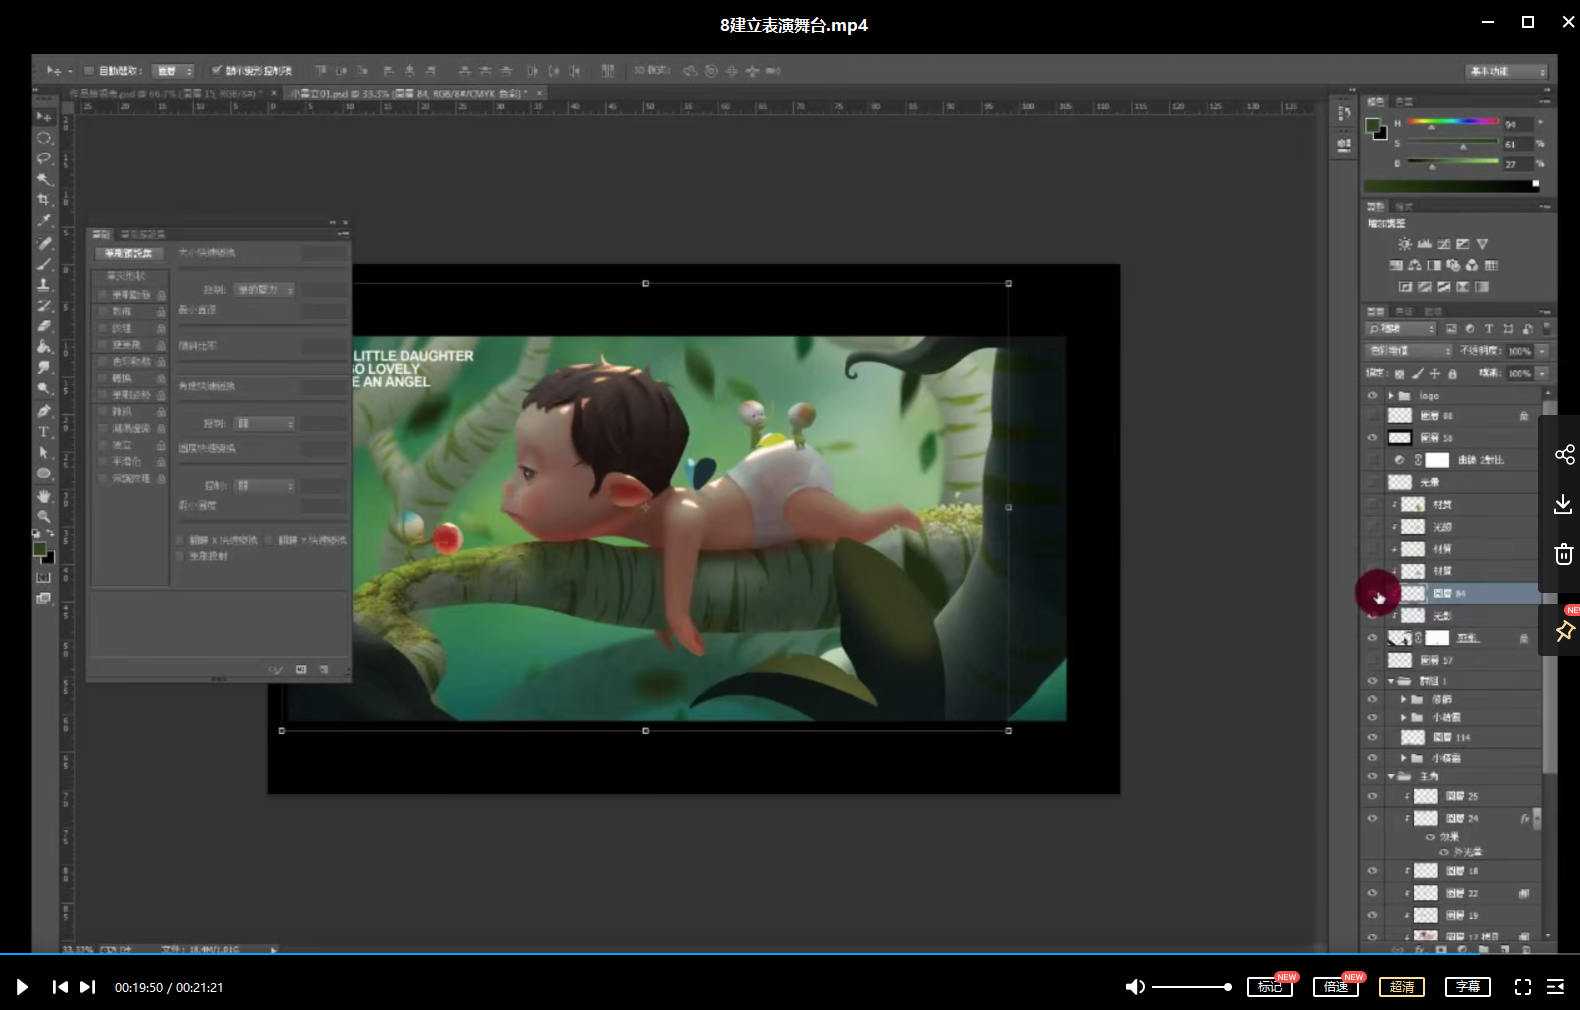Open the 超清 video quality options
1580x1010 pixels.
1402,987
